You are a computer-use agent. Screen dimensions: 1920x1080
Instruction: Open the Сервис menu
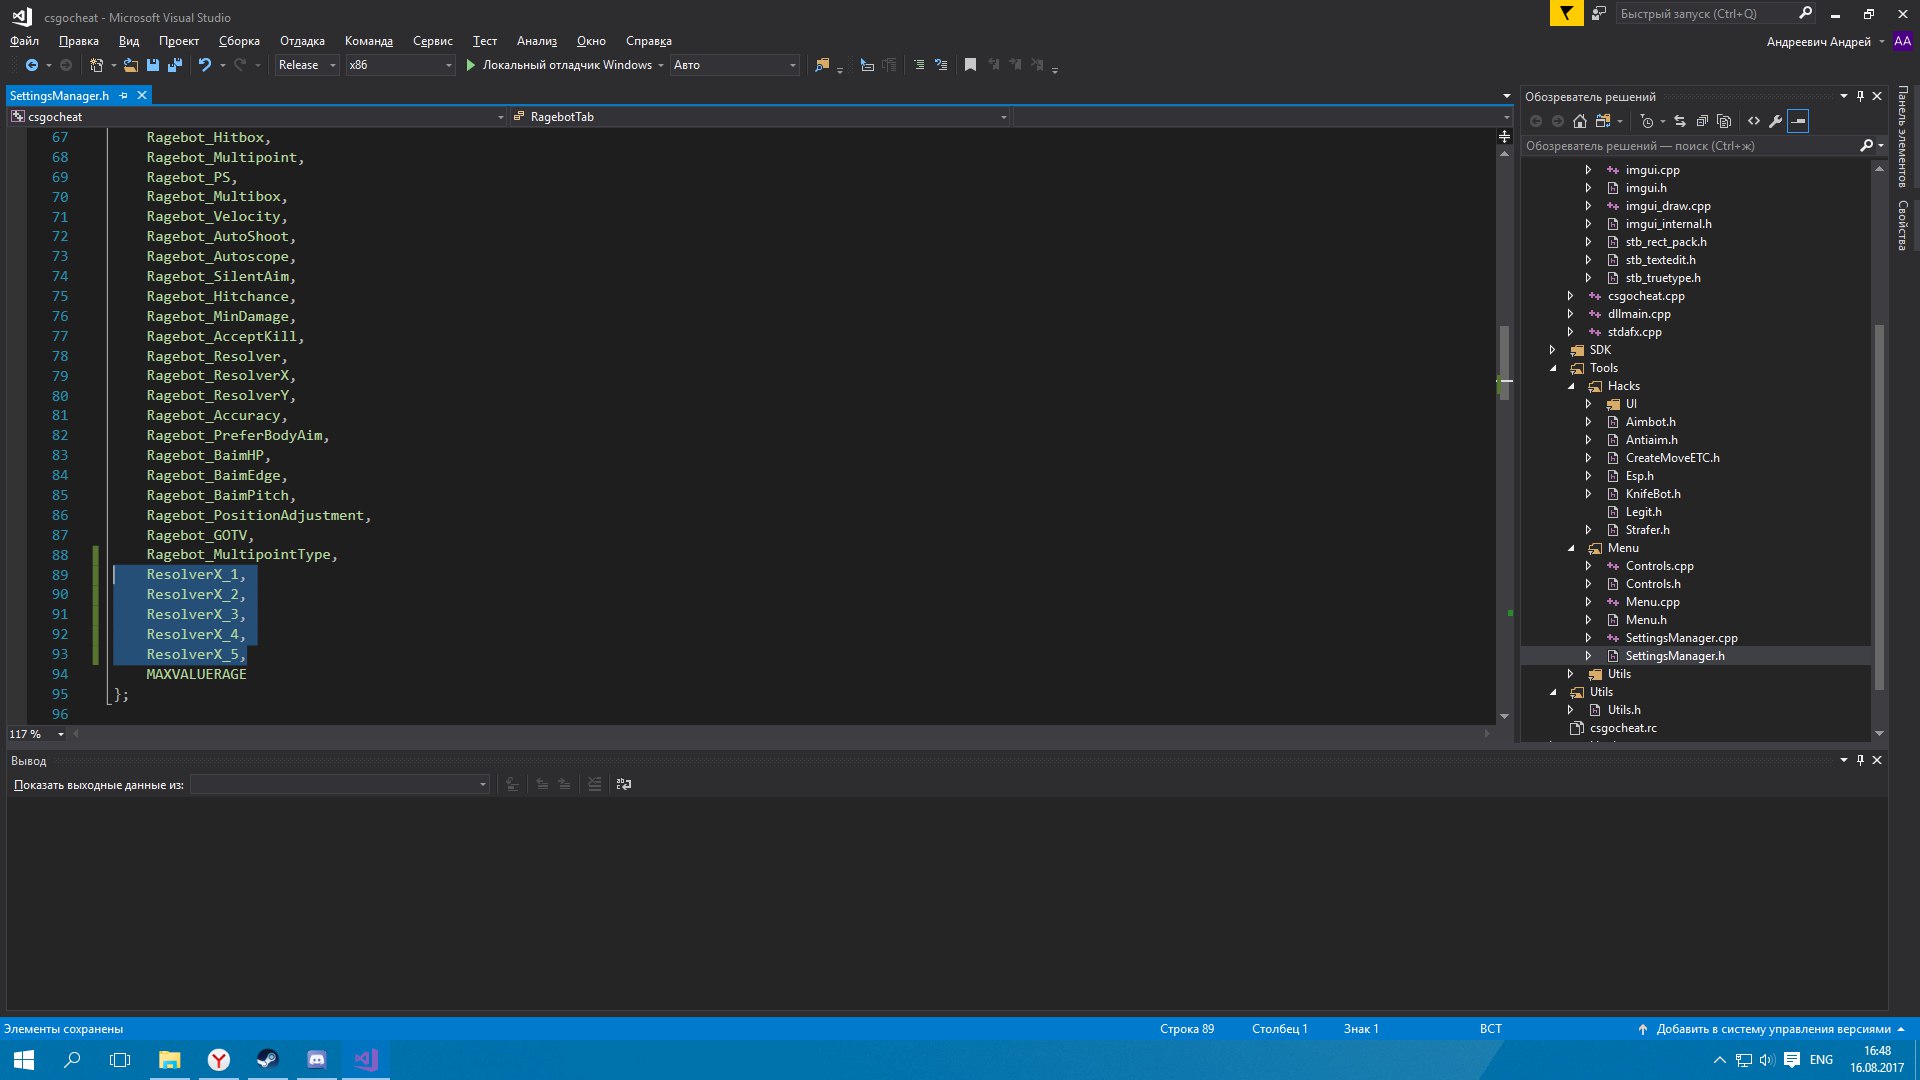tap(432, 41)
